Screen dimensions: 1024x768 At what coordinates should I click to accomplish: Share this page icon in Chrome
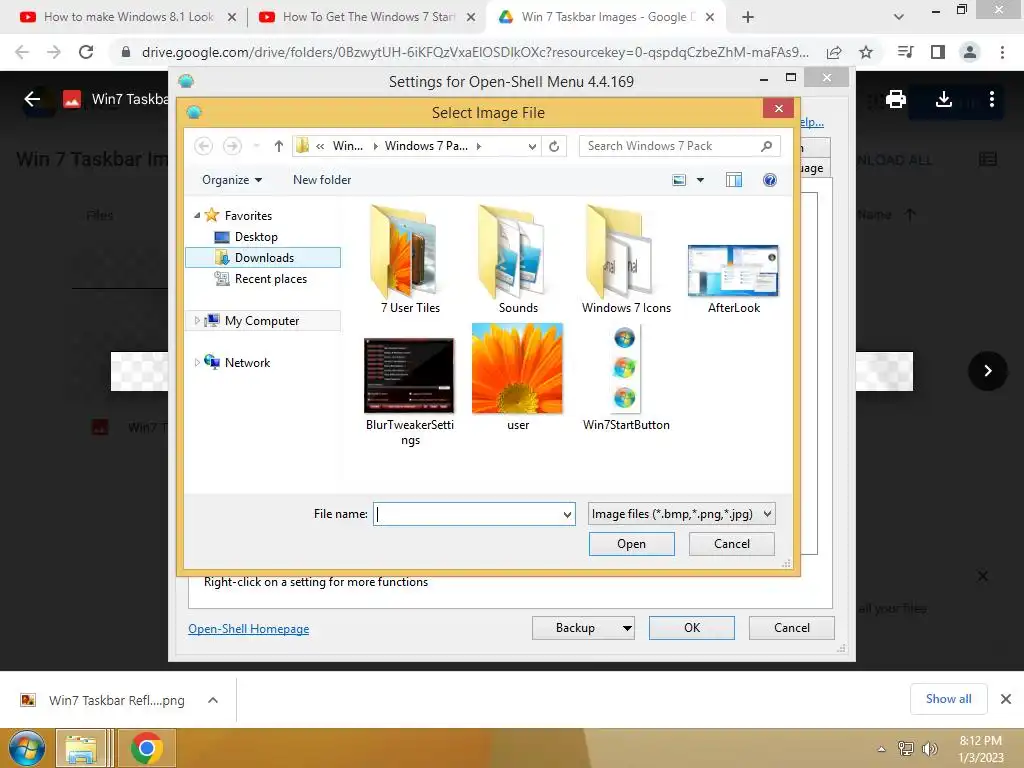(x=833, y=52)
